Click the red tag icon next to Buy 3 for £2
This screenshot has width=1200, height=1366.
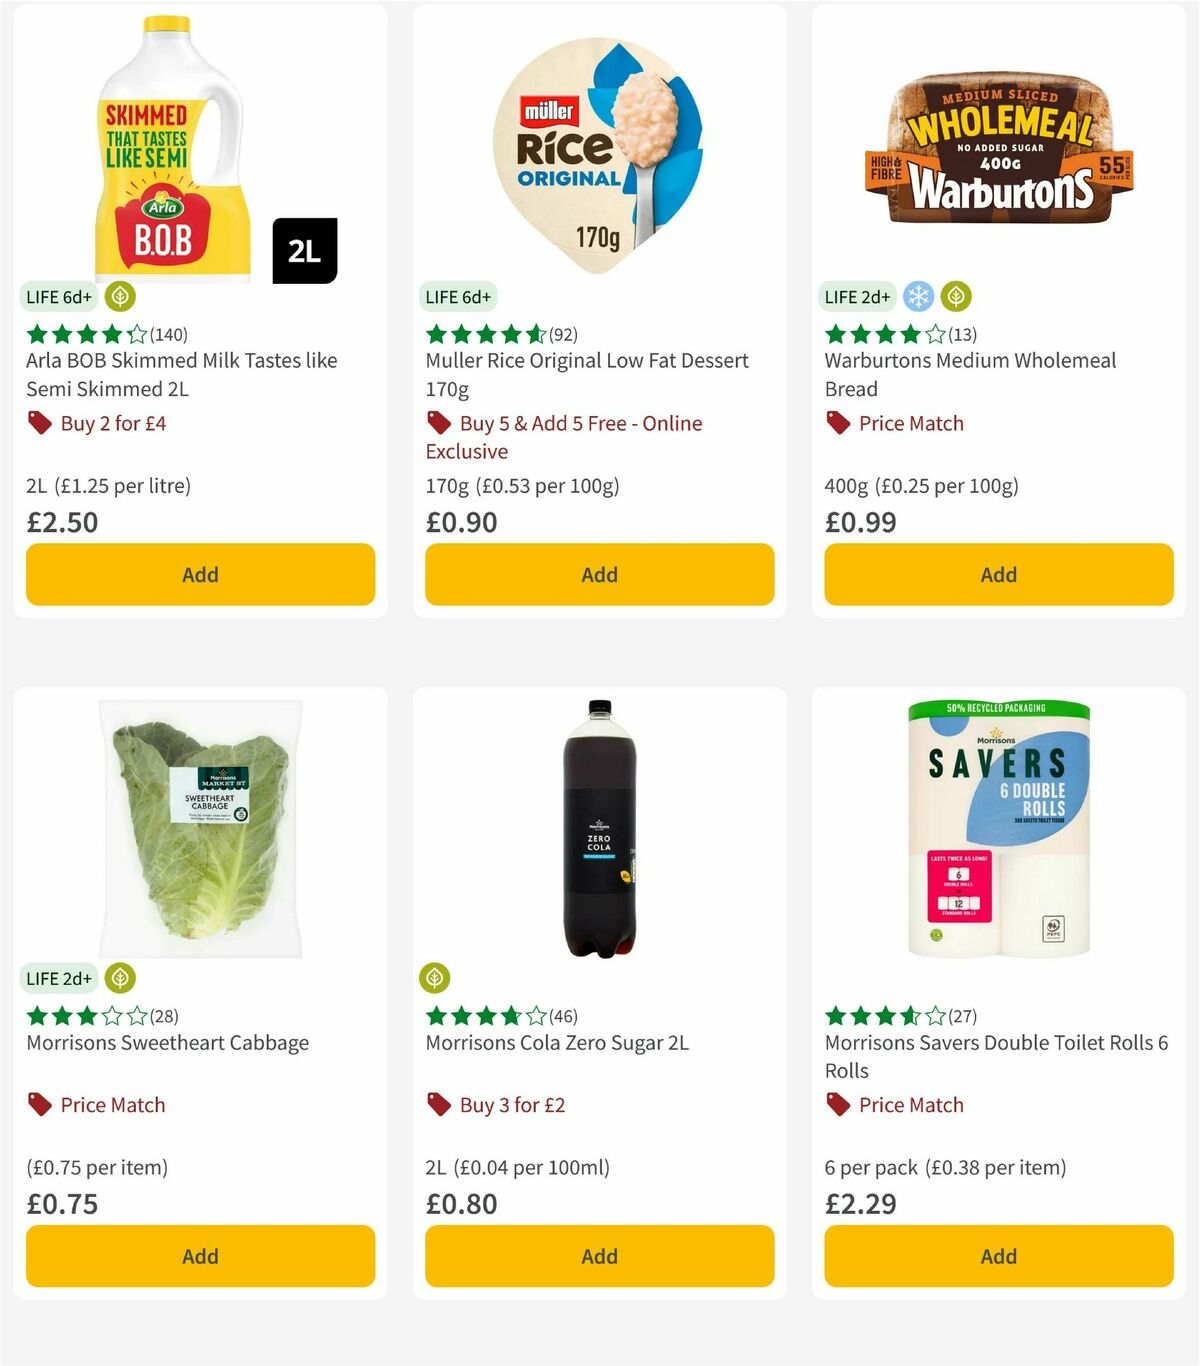point(438,1105)
